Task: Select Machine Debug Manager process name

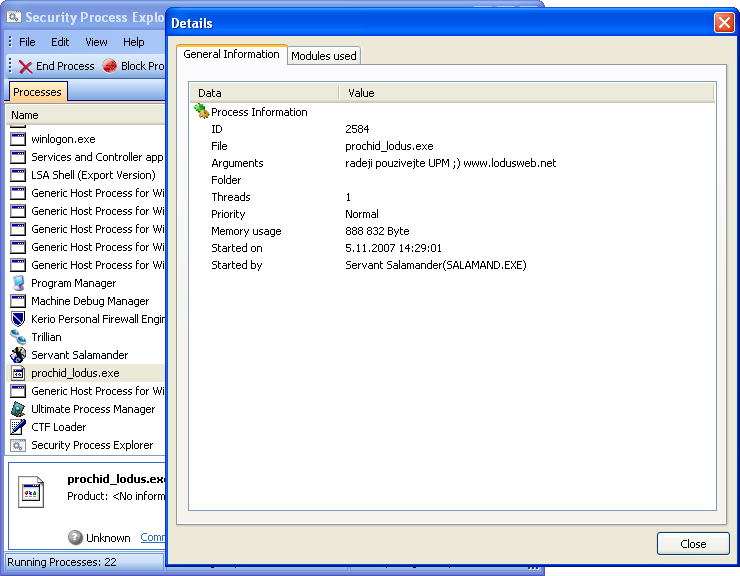Action: coord(90,301)
